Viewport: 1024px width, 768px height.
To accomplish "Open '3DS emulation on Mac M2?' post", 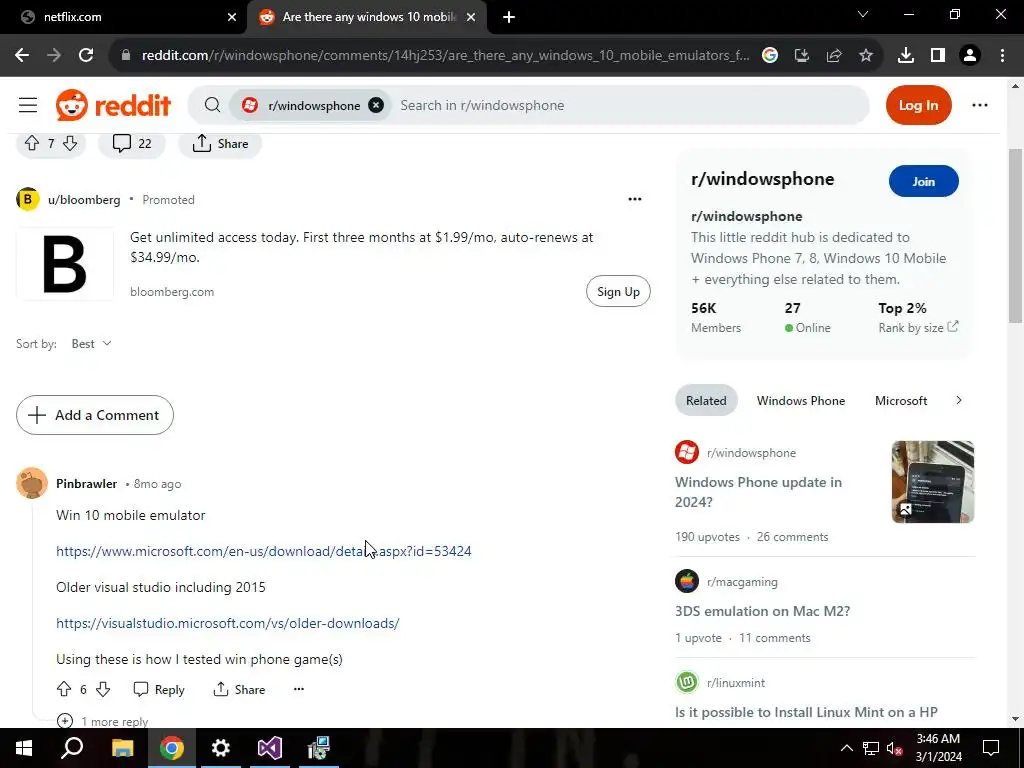I will (762, 611).
